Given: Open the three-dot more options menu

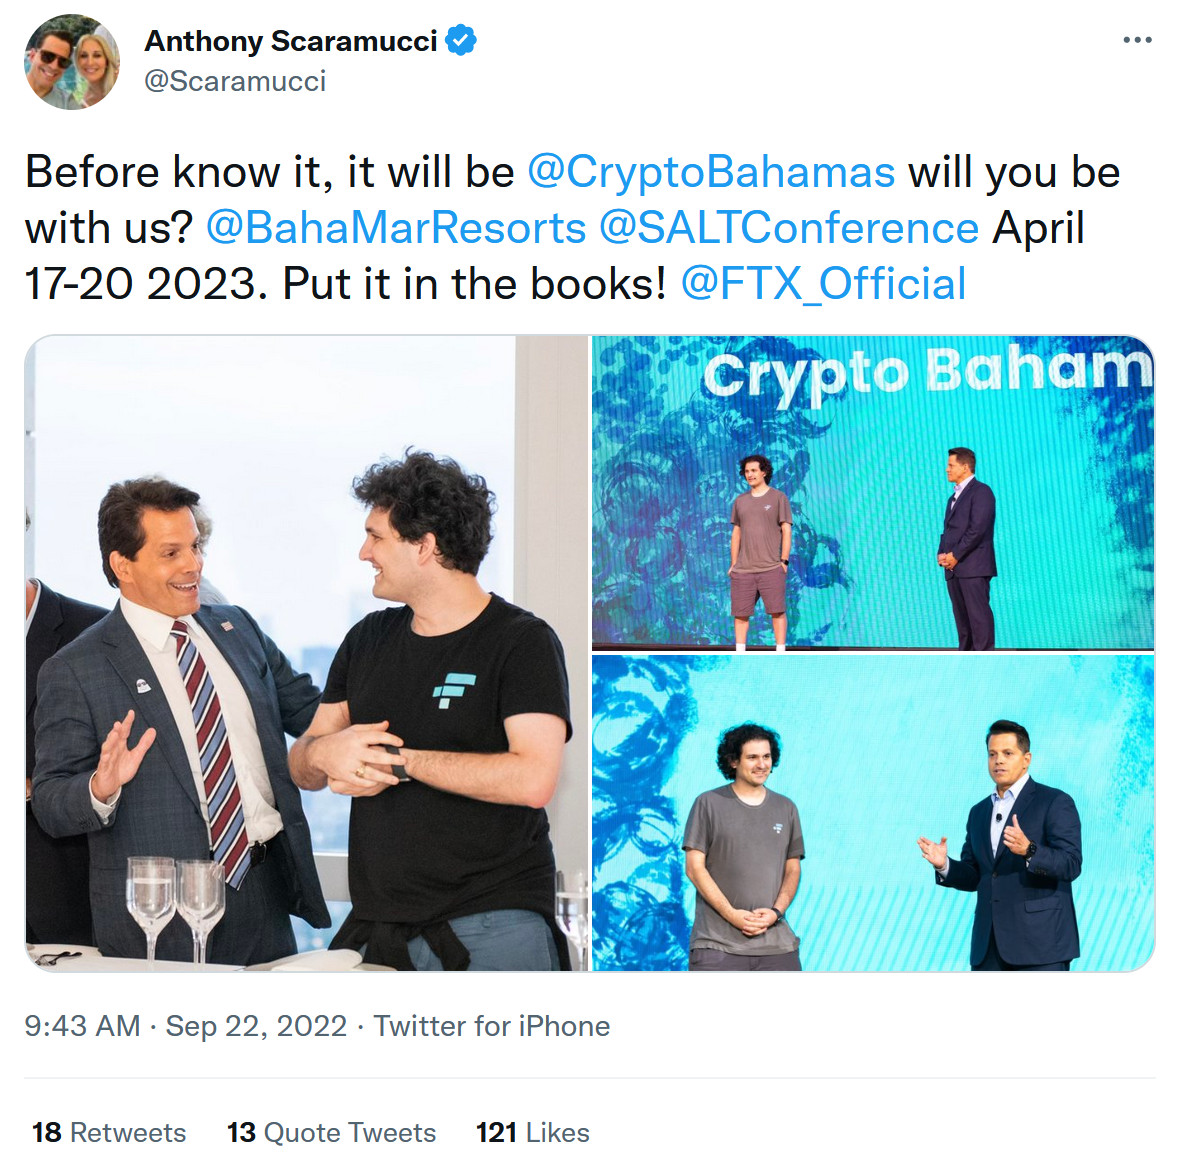Looking at the screenshot, I should (1137, 40).
